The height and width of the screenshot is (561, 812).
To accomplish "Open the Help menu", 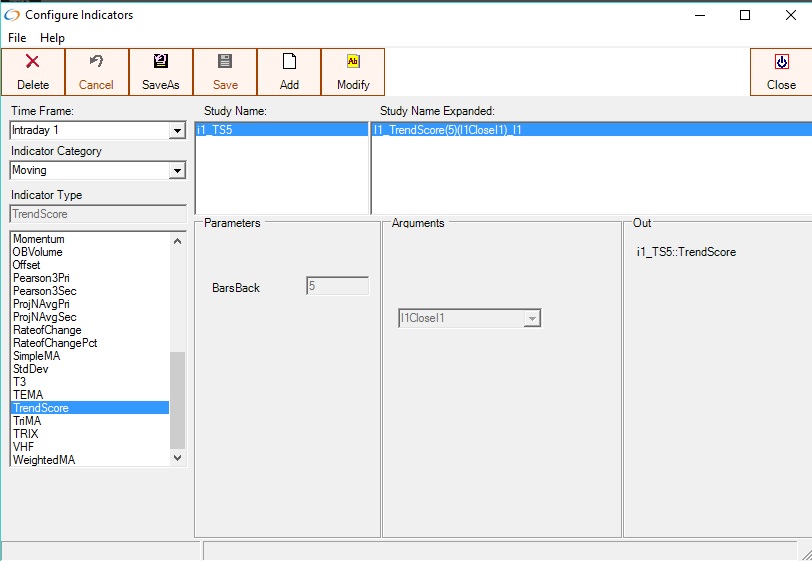I will point(52,38).
